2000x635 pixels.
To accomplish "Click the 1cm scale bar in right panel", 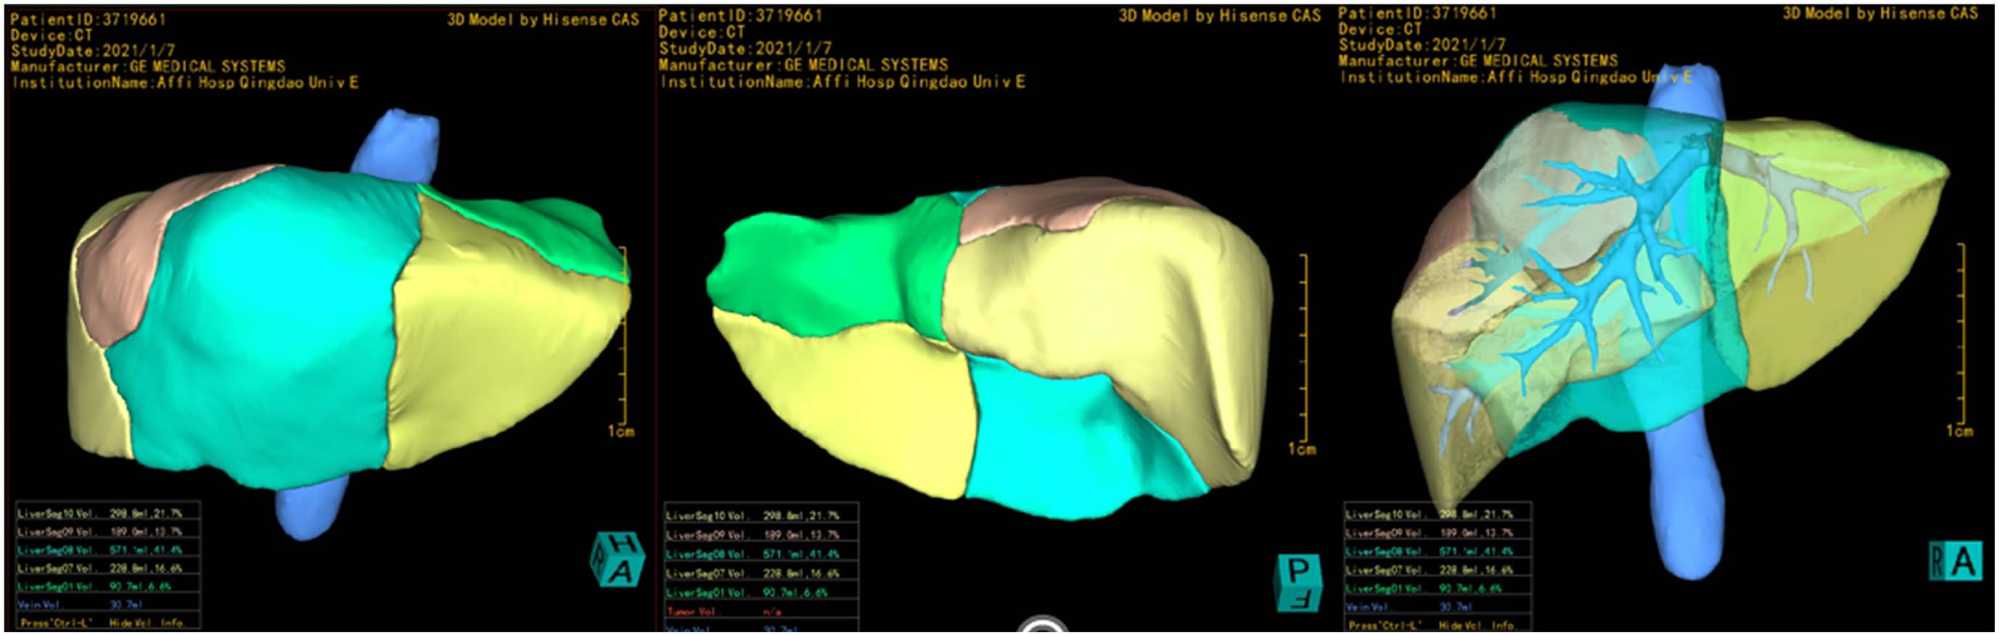I will [1960, 340].
